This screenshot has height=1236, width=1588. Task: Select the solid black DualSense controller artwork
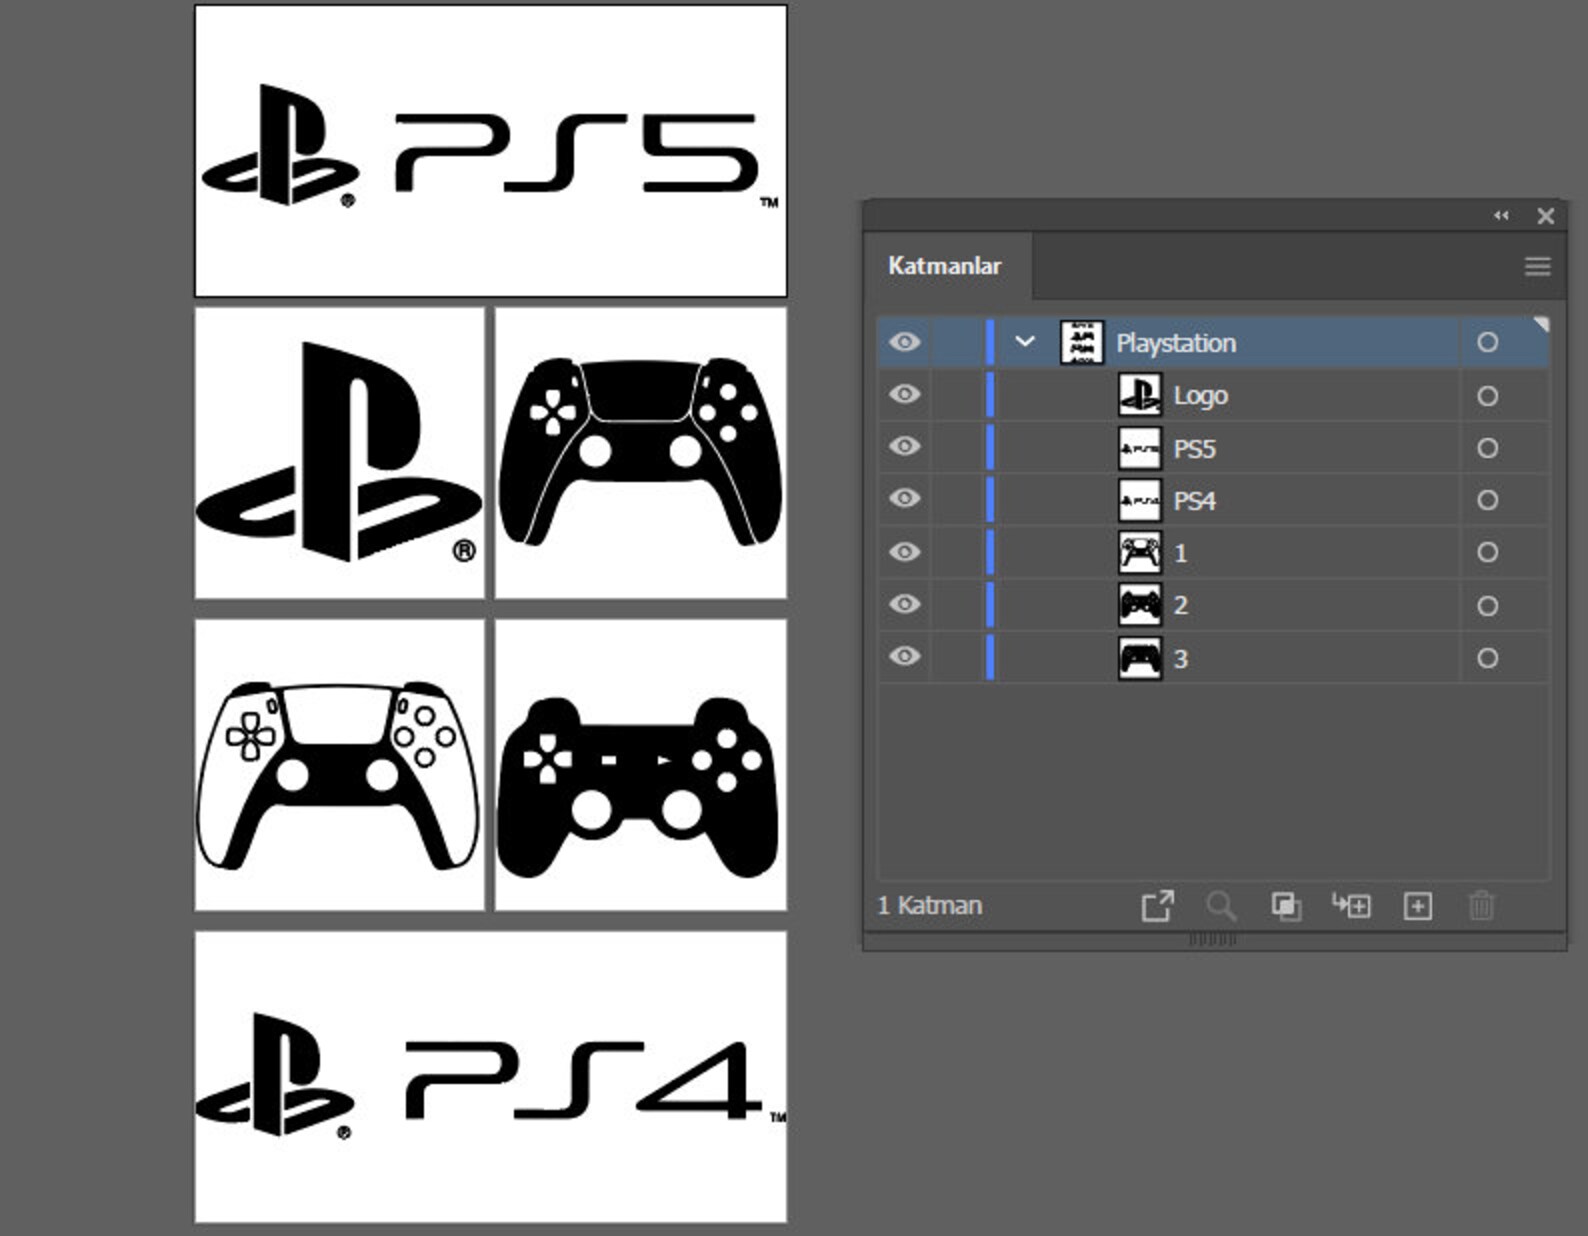tap(641, 451)
